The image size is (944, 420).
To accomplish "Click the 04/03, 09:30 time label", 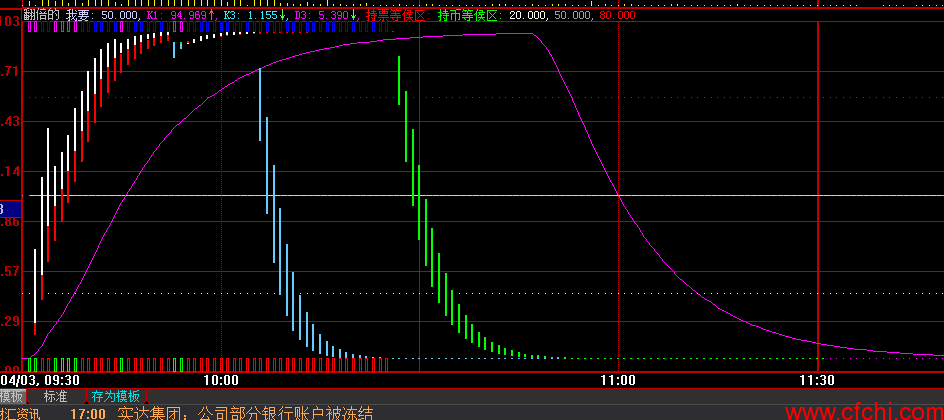I will point(40,380).
